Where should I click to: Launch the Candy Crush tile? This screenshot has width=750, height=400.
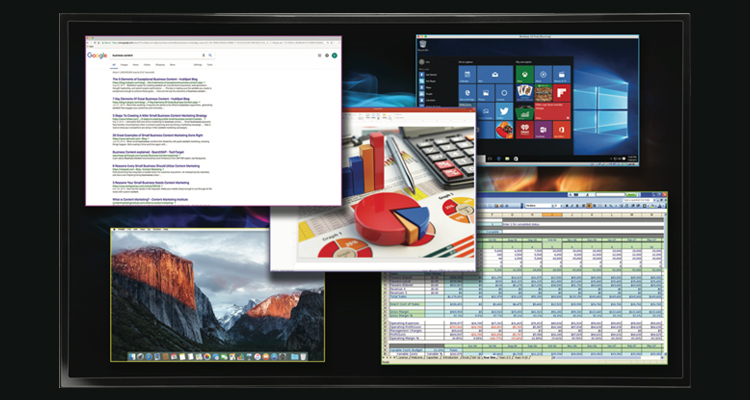pyautogui.click(x=504, y=130)
